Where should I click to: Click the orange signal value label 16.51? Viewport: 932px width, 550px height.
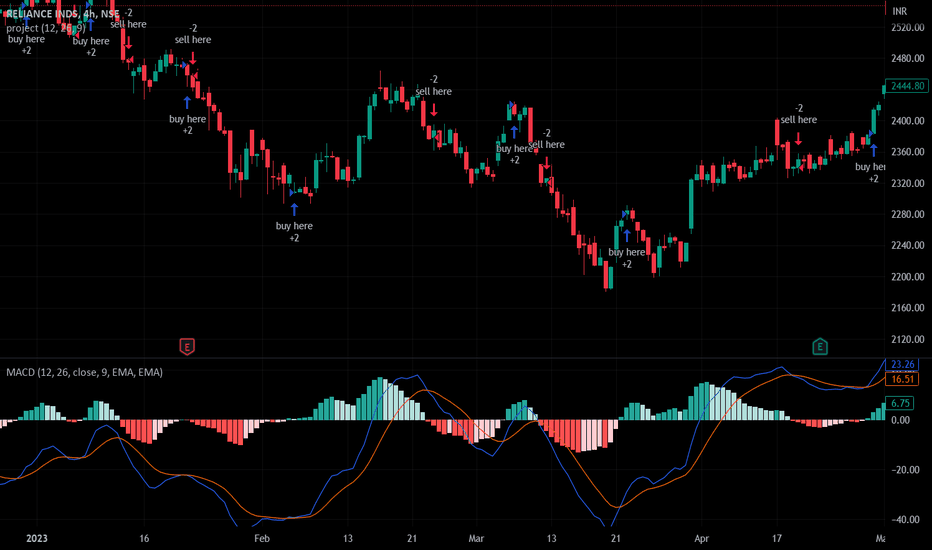tap(902, 379)
